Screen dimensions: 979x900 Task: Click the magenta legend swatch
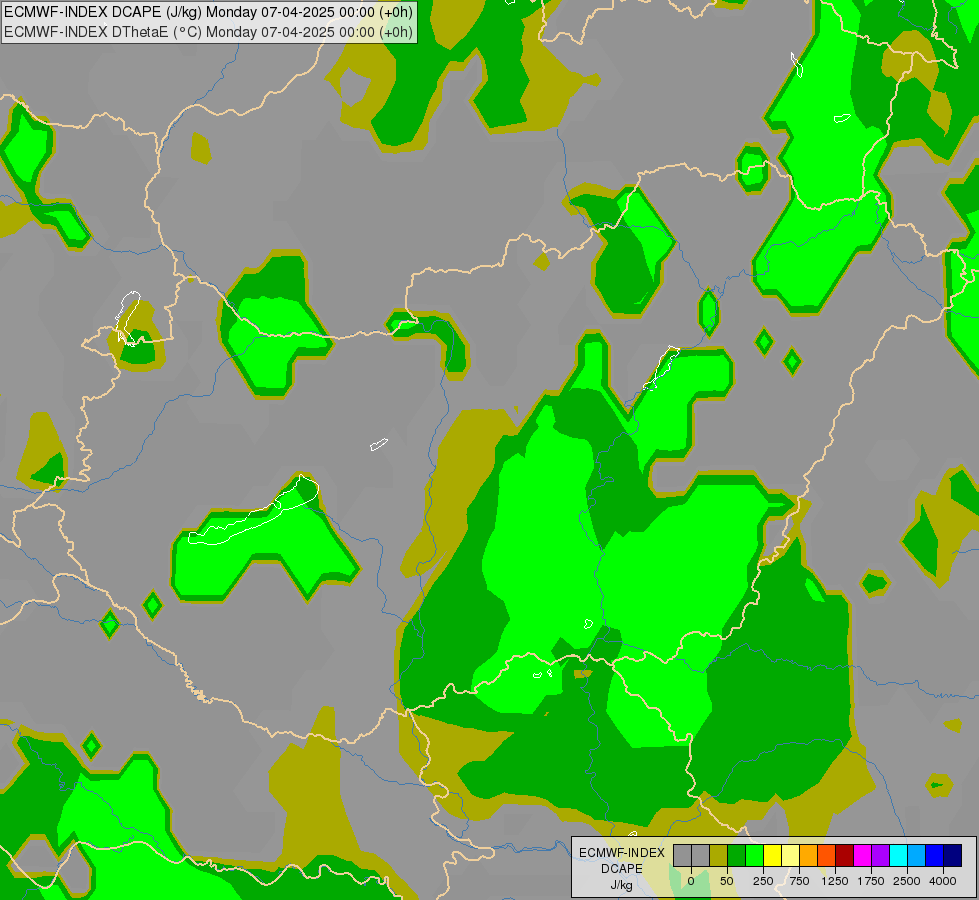863,855
